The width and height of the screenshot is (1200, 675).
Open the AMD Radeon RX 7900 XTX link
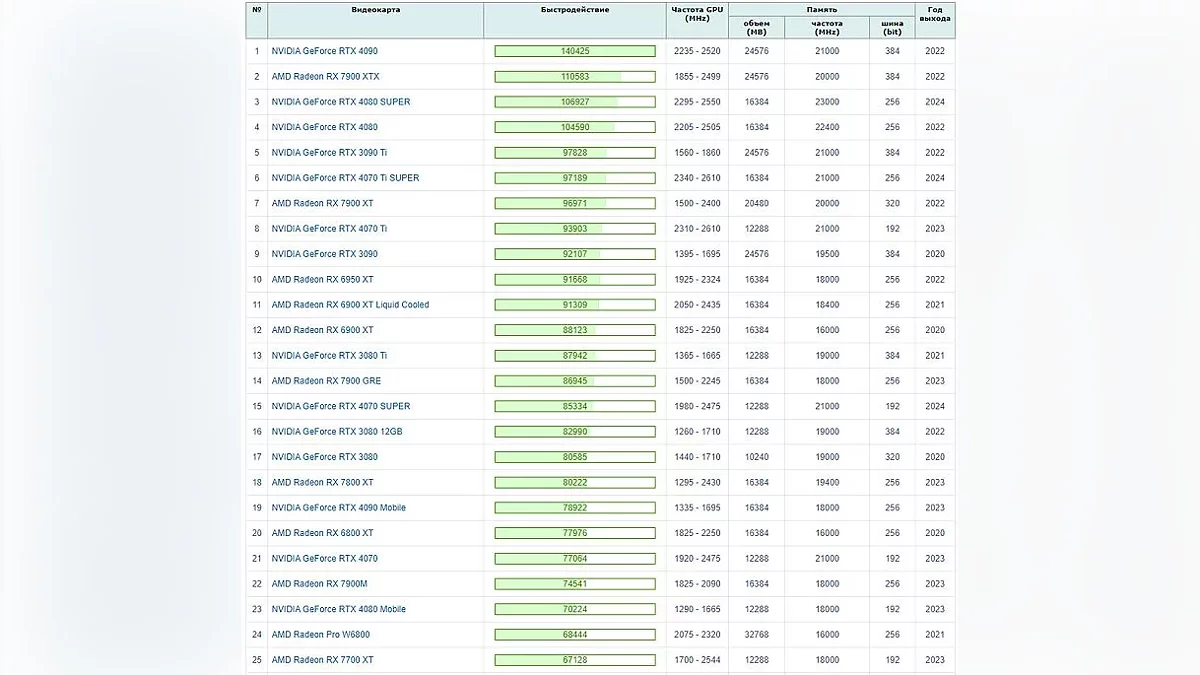325,76
